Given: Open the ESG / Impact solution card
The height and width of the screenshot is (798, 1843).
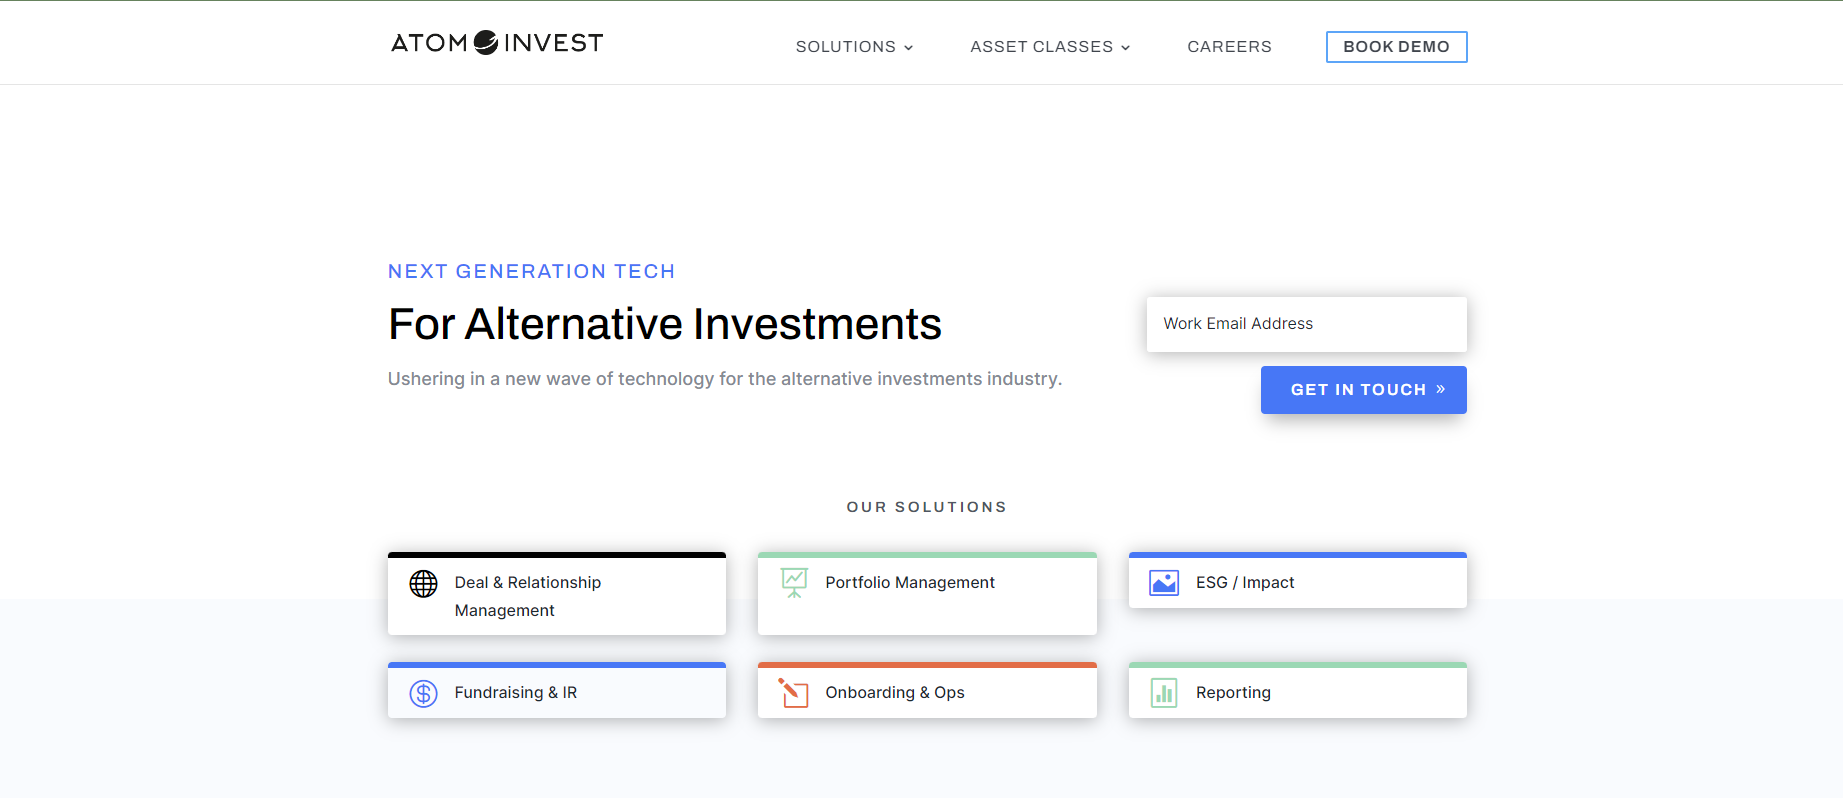Looking at the screenshot, I should pos(1297,582).
